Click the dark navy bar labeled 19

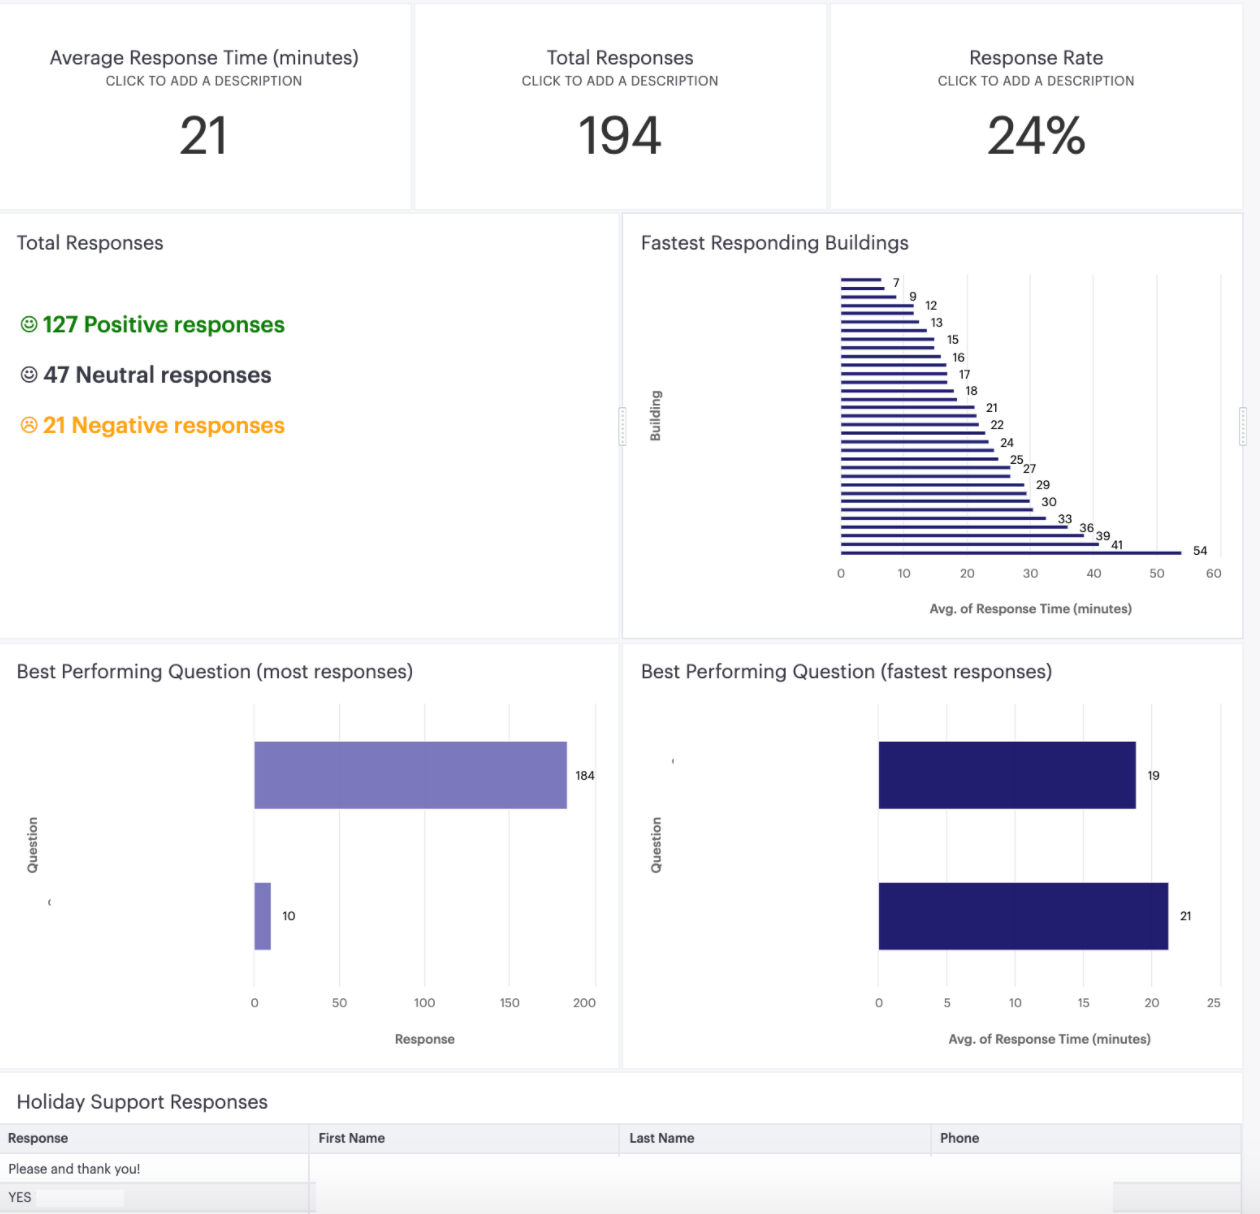[x=1007, y=775]
